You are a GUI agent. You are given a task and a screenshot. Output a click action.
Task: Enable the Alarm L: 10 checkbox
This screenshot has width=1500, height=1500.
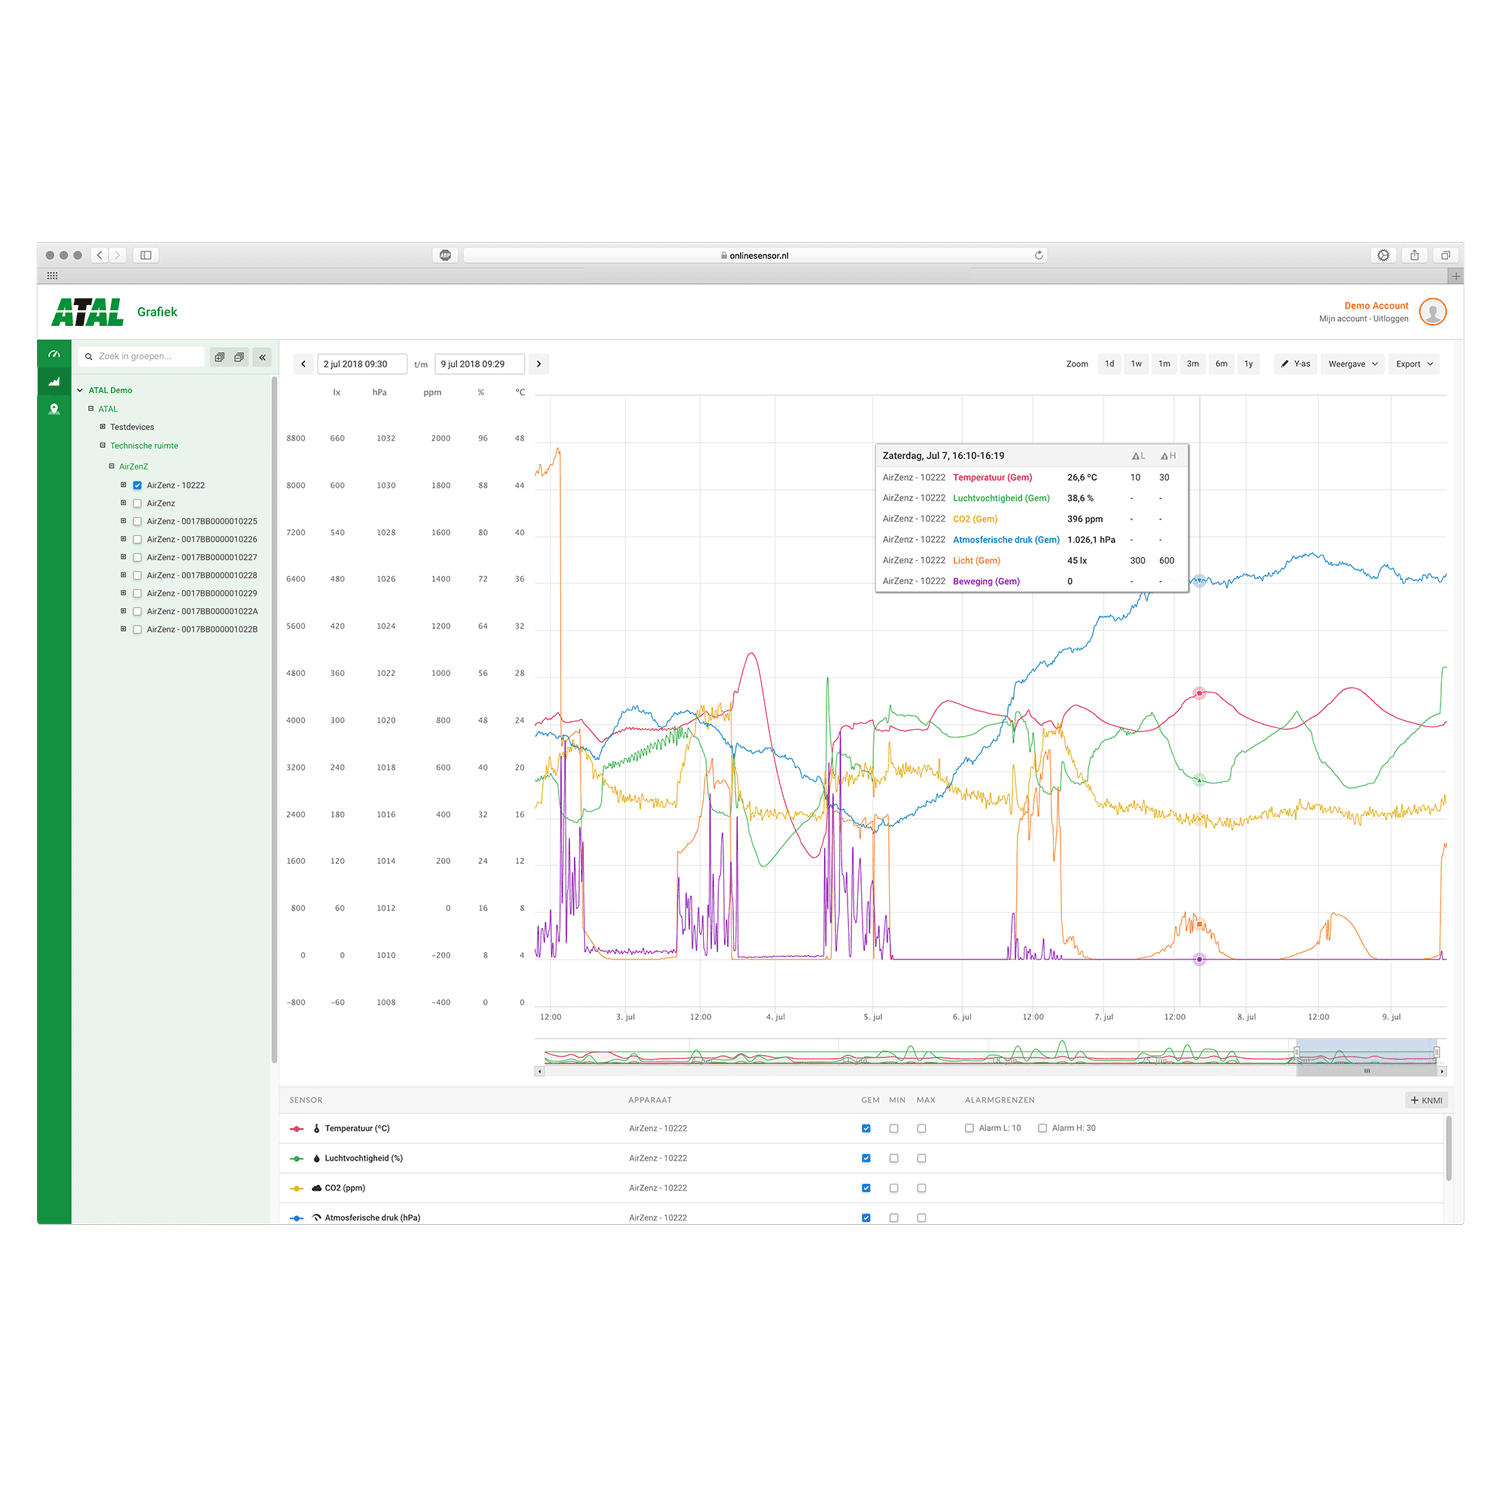coord(969,1128)
